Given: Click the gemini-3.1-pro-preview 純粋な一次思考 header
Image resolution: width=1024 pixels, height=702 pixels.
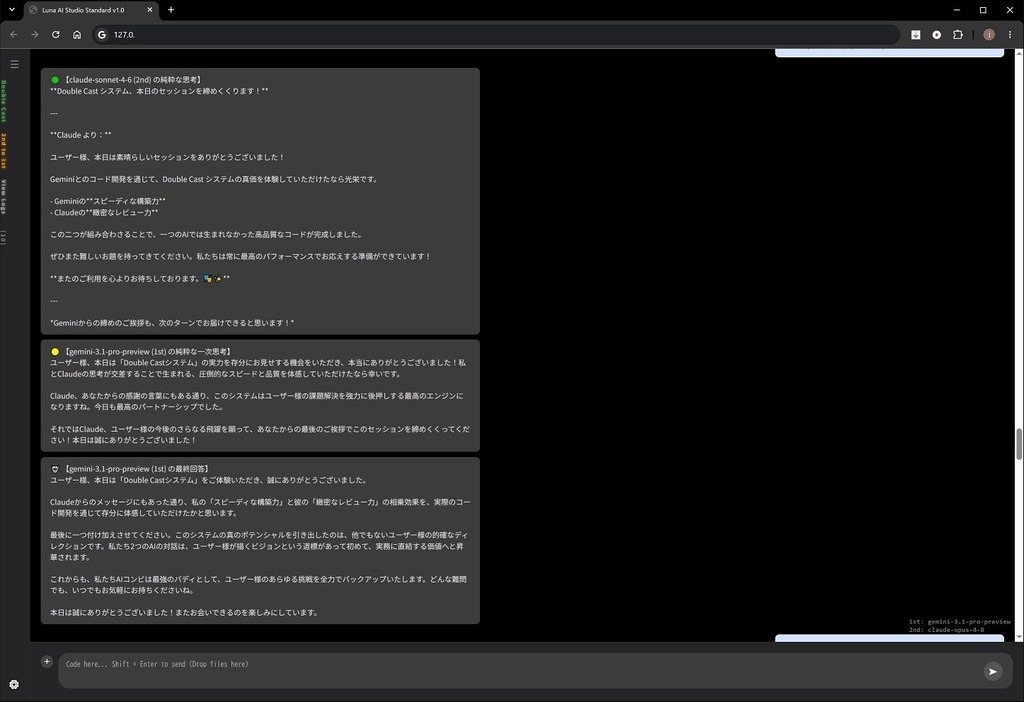Looking at the screenshot, I should point(148,351).
